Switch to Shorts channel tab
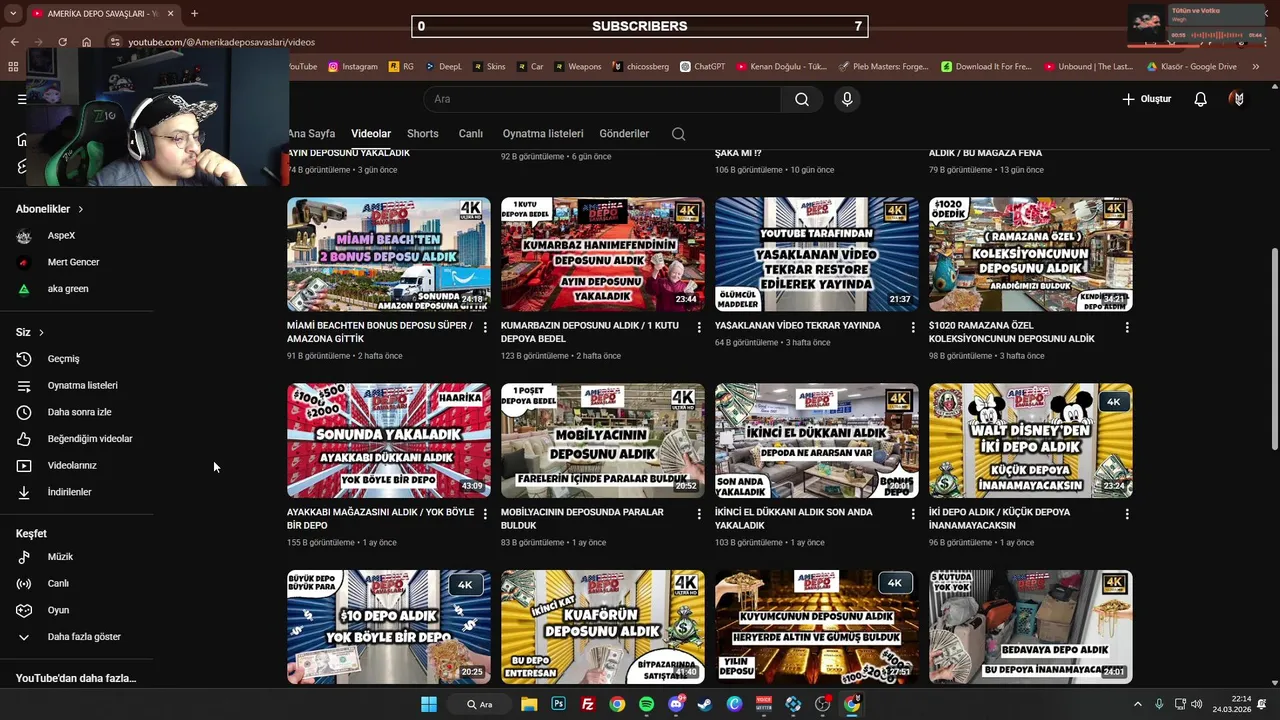 tap(423, 134)
